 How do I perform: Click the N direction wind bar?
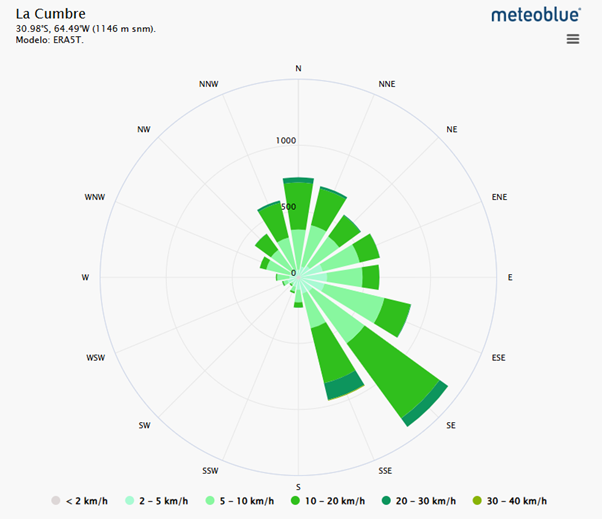point(298,200)
